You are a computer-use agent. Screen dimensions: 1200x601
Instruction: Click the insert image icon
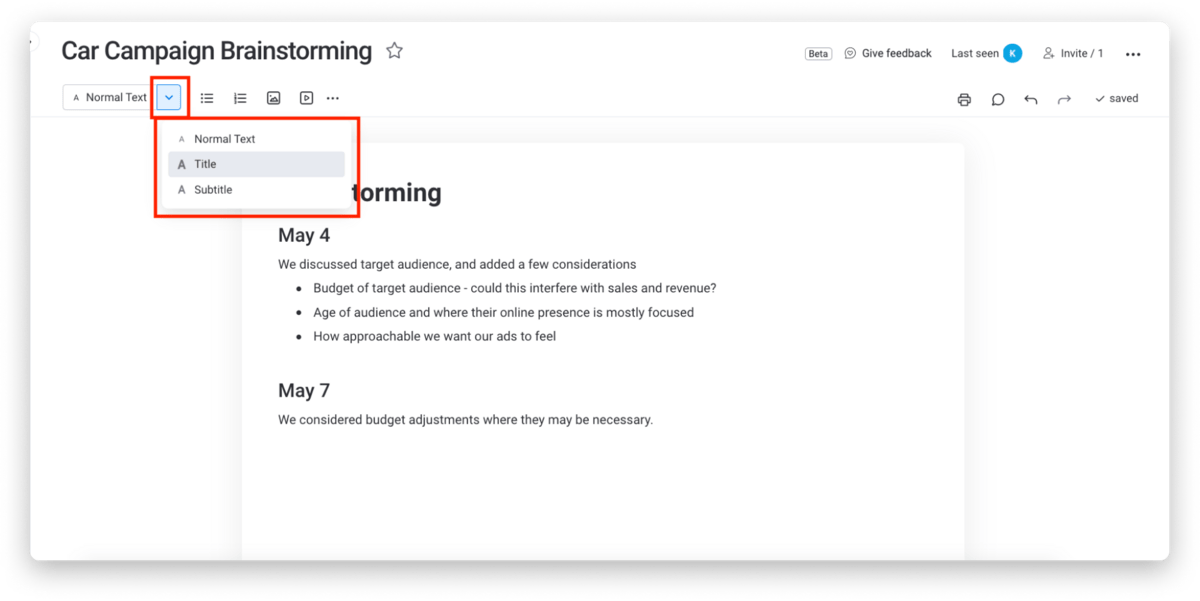[x=273, y=98]
